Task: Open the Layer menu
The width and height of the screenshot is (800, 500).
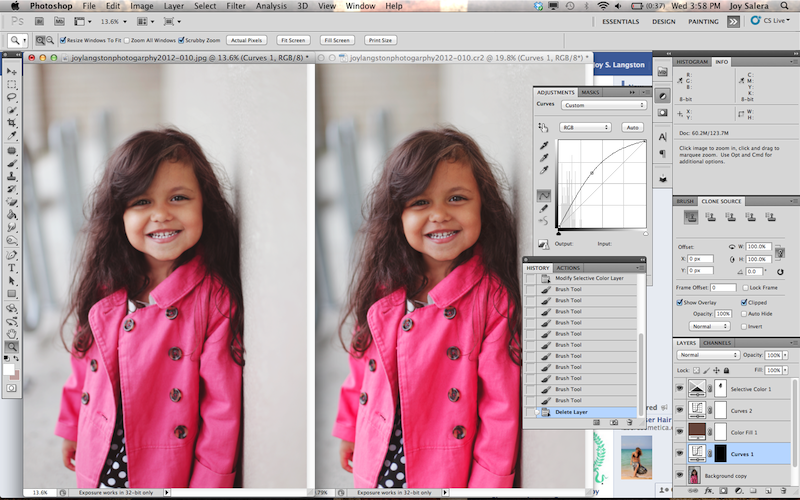Action: click(x=173, y=6)
